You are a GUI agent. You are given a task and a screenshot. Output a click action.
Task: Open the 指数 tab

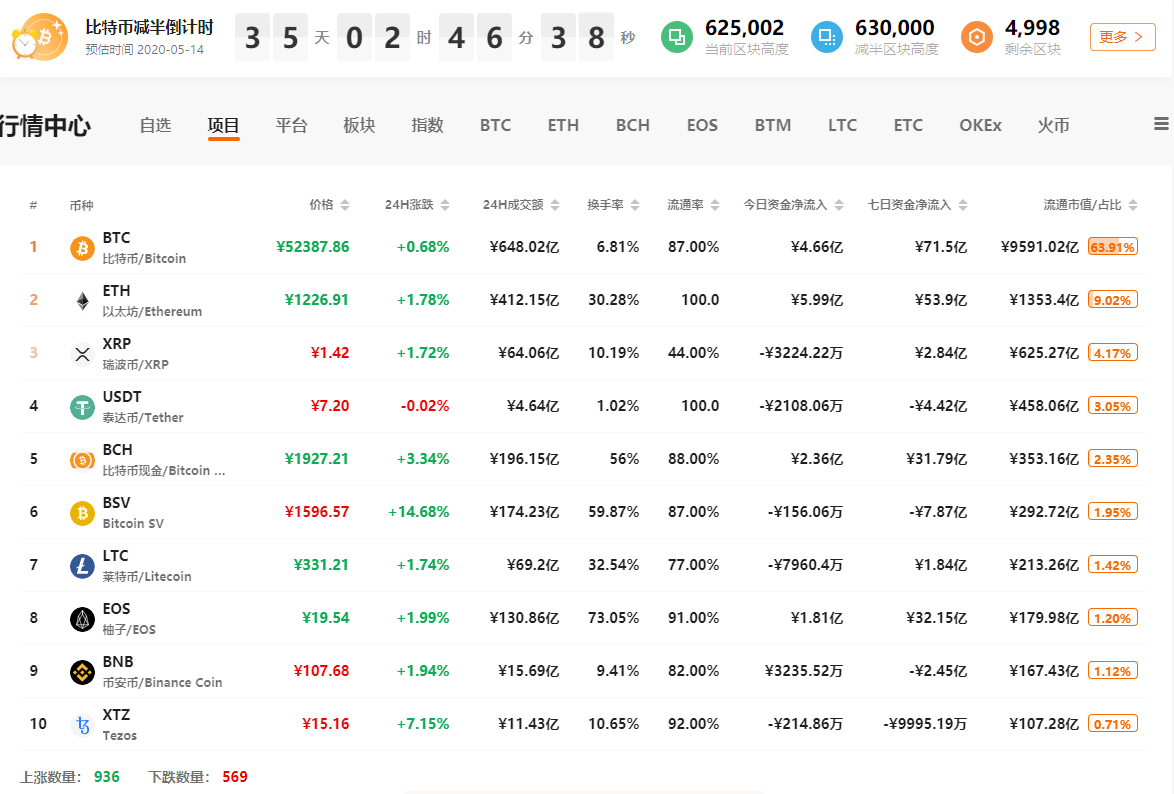[428, 125]
